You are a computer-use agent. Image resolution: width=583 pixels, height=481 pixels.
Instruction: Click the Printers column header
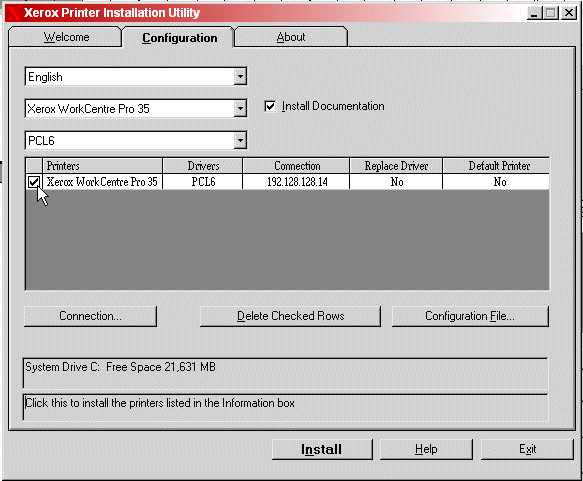click(x=103, y=166)
